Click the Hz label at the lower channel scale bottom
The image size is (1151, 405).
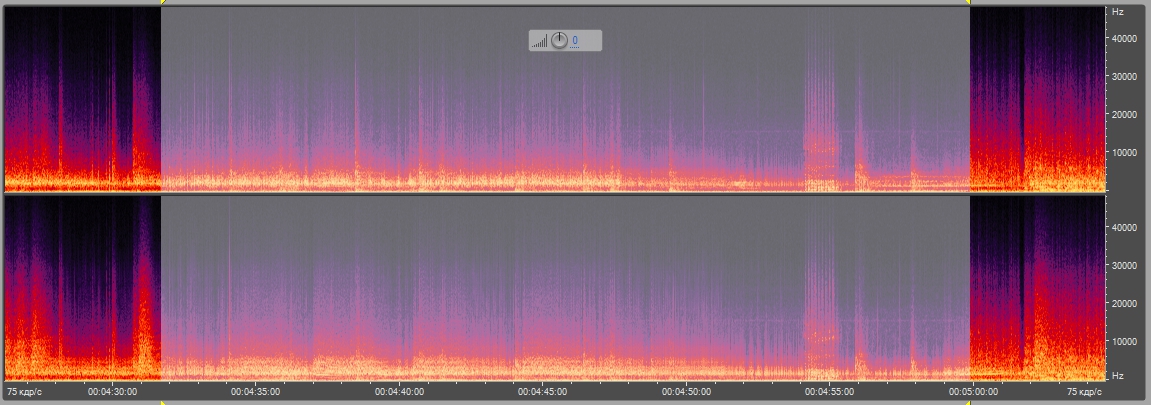pyautogui.click(x=1117, y=376)
